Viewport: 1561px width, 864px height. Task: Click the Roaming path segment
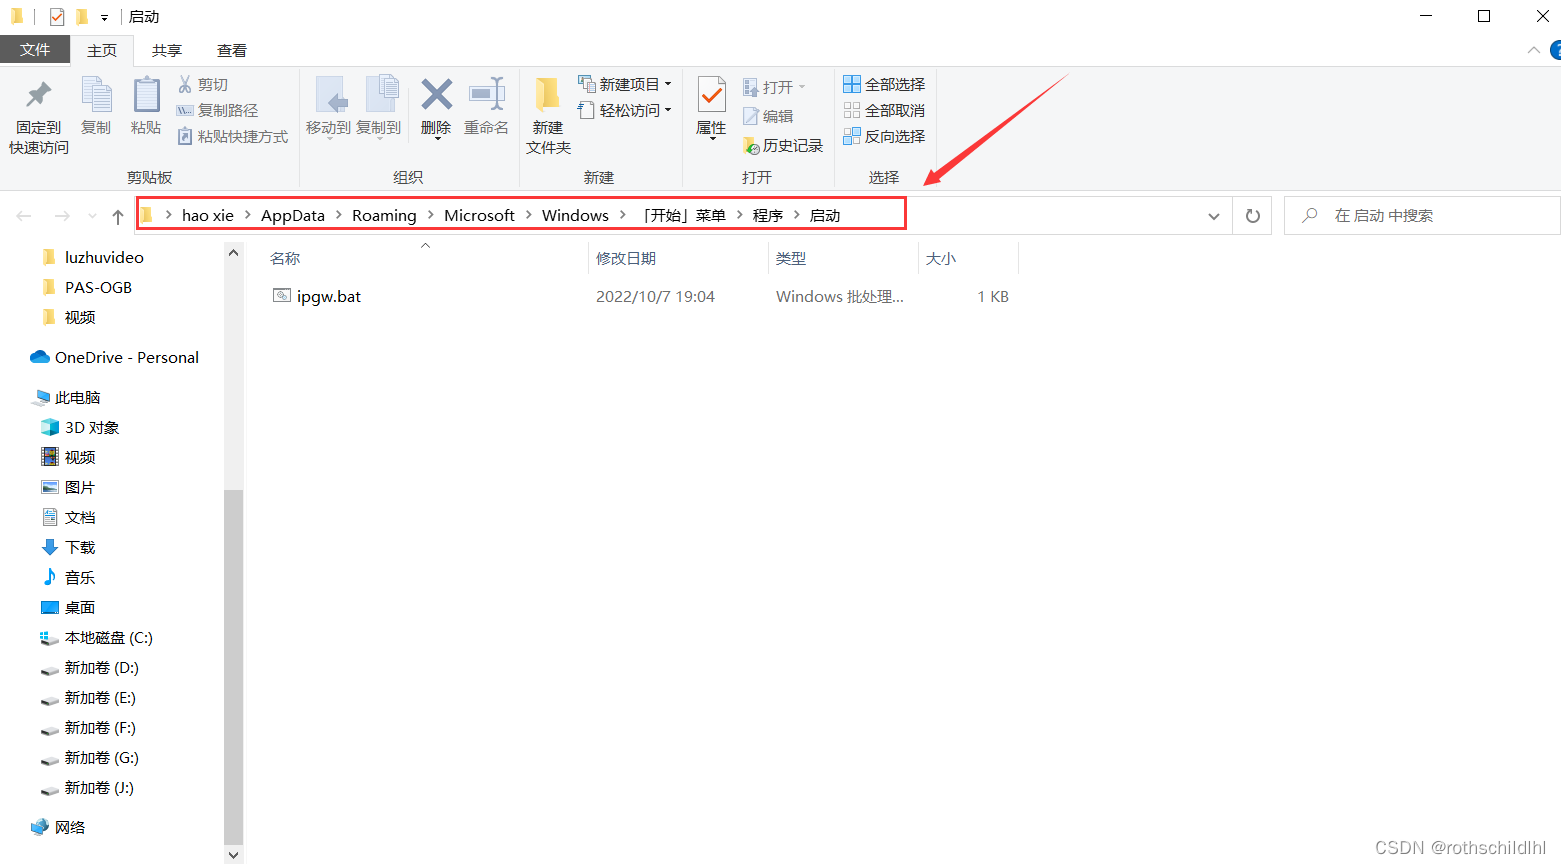[384, 215]
